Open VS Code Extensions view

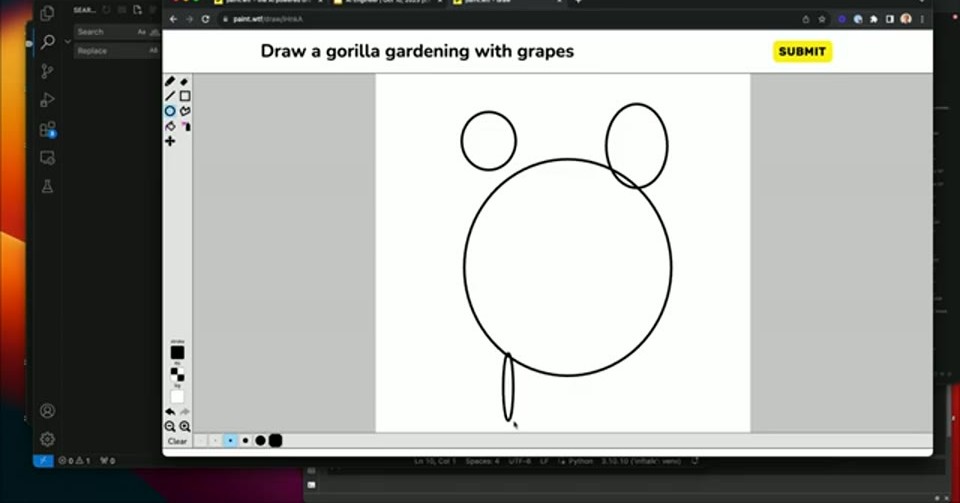tap(47, 129)
